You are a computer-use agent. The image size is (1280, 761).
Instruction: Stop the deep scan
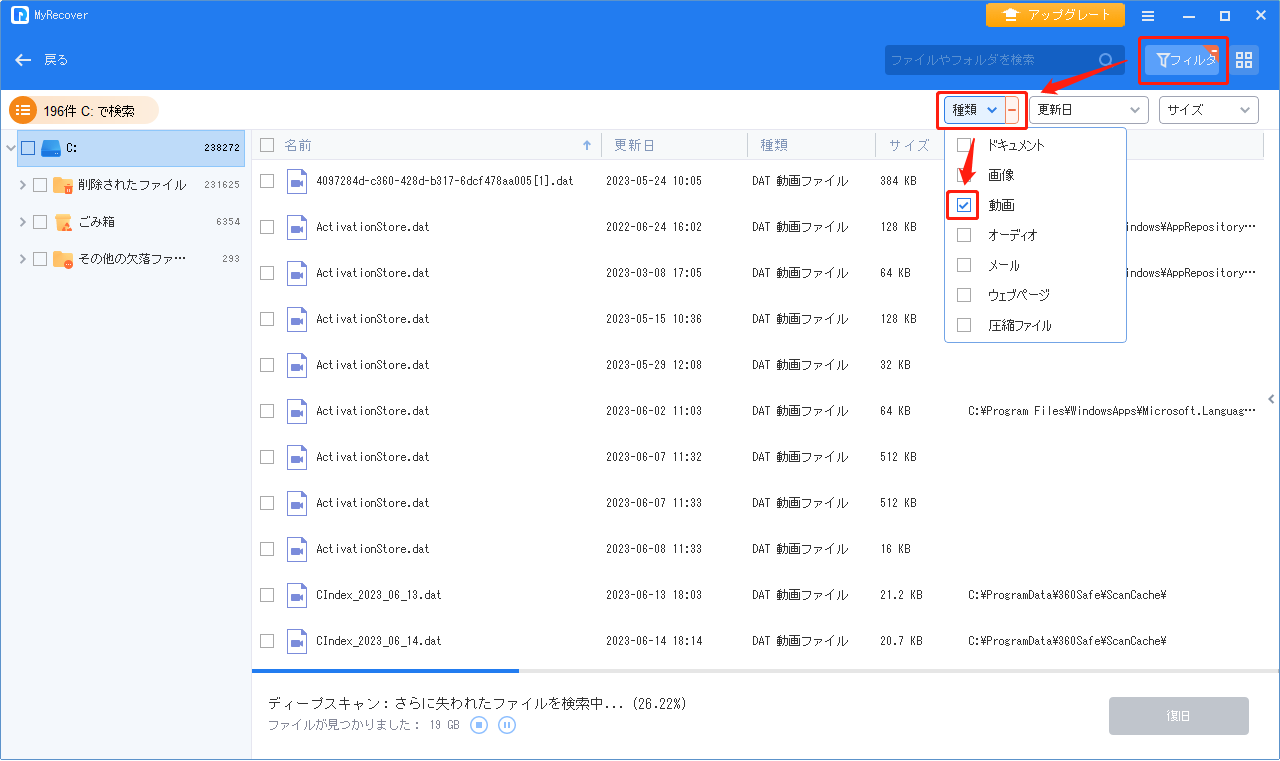478,724
